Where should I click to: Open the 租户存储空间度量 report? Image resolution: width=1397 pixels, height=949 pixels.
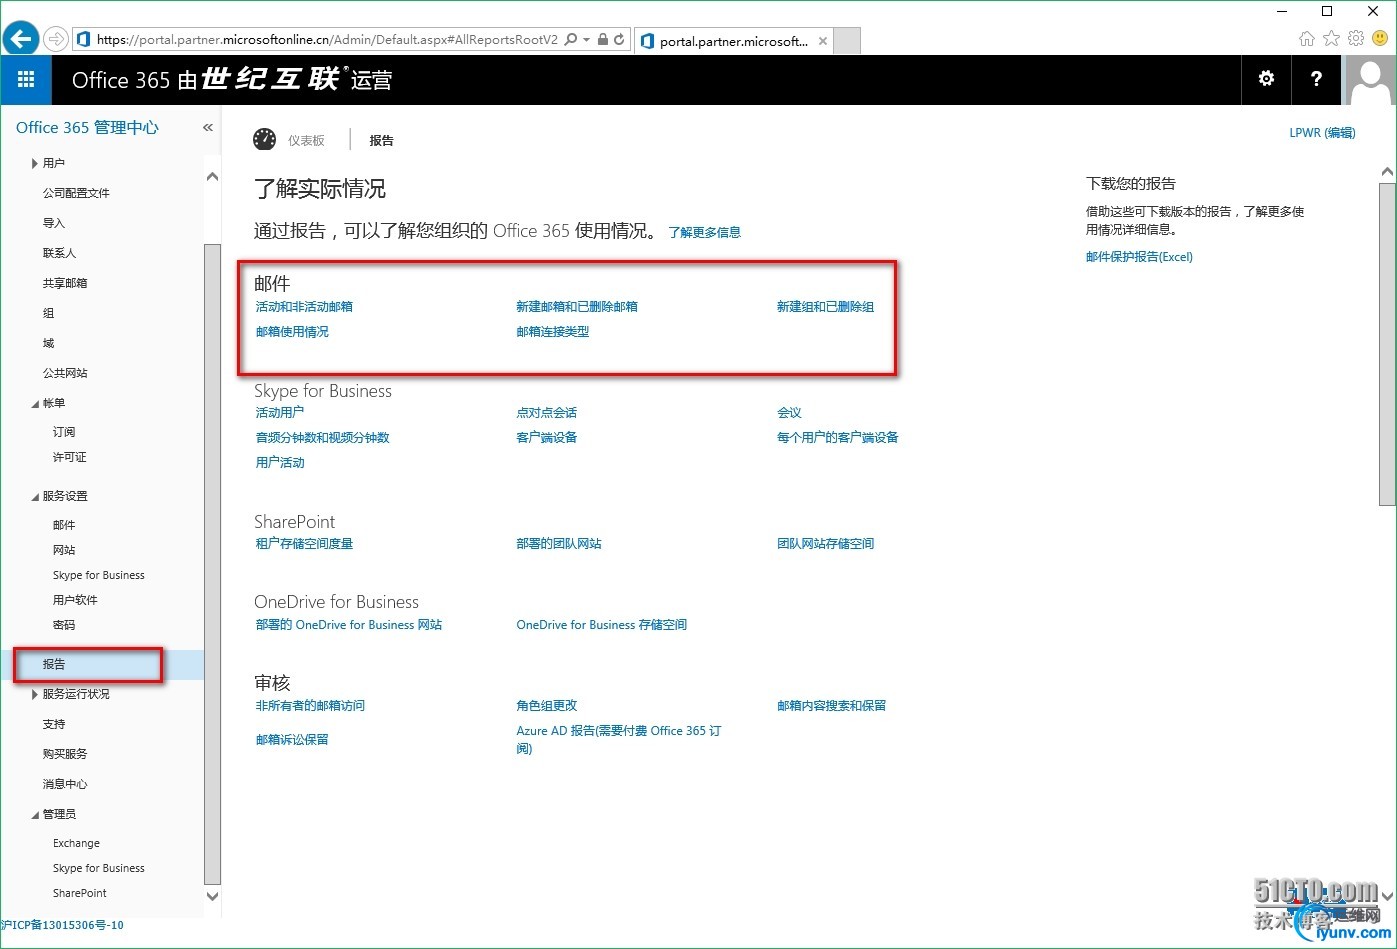pos(304,544)
